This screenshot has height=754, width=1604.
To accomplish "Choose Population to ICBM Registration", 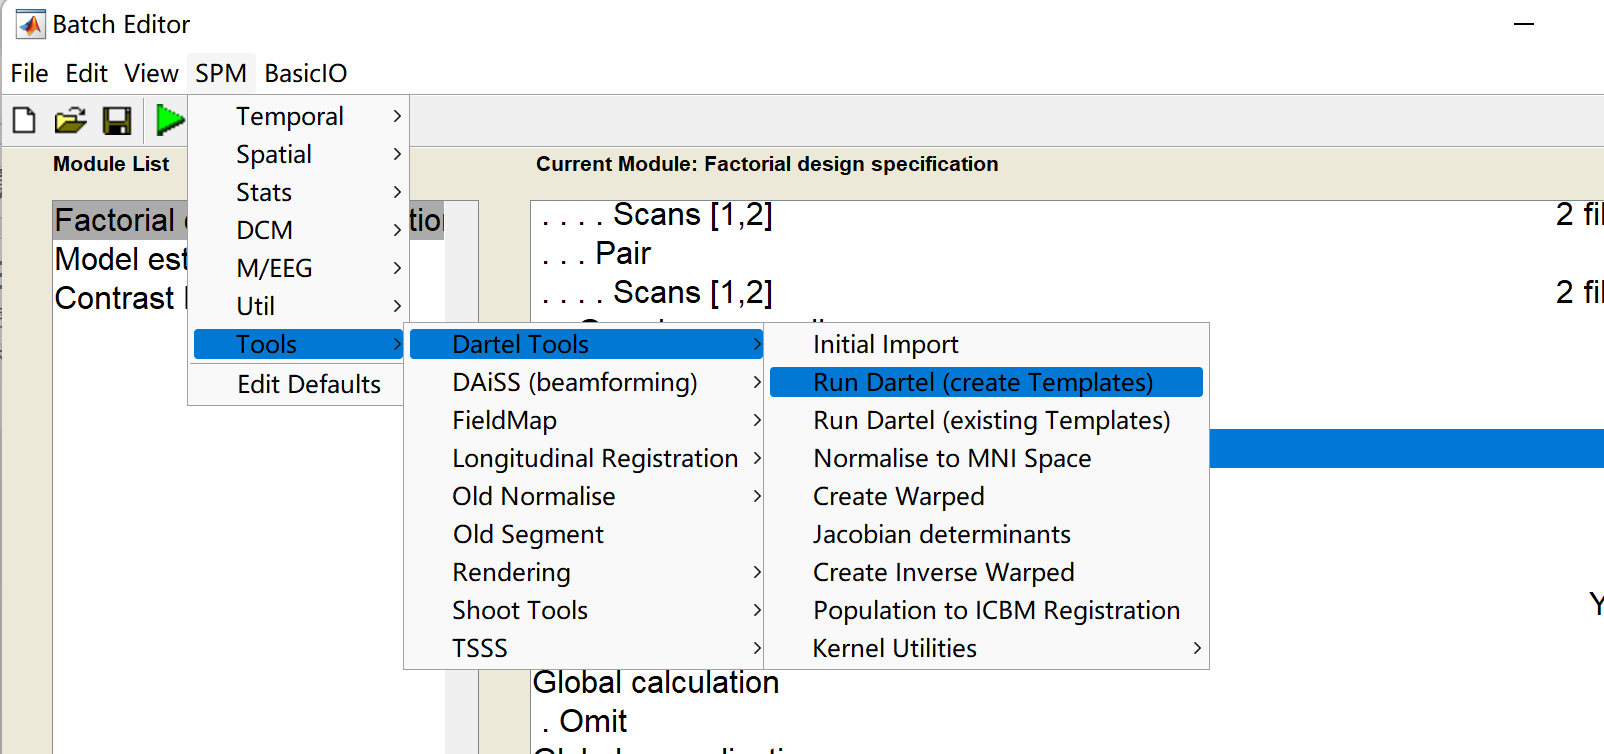I will pos(986,610).
